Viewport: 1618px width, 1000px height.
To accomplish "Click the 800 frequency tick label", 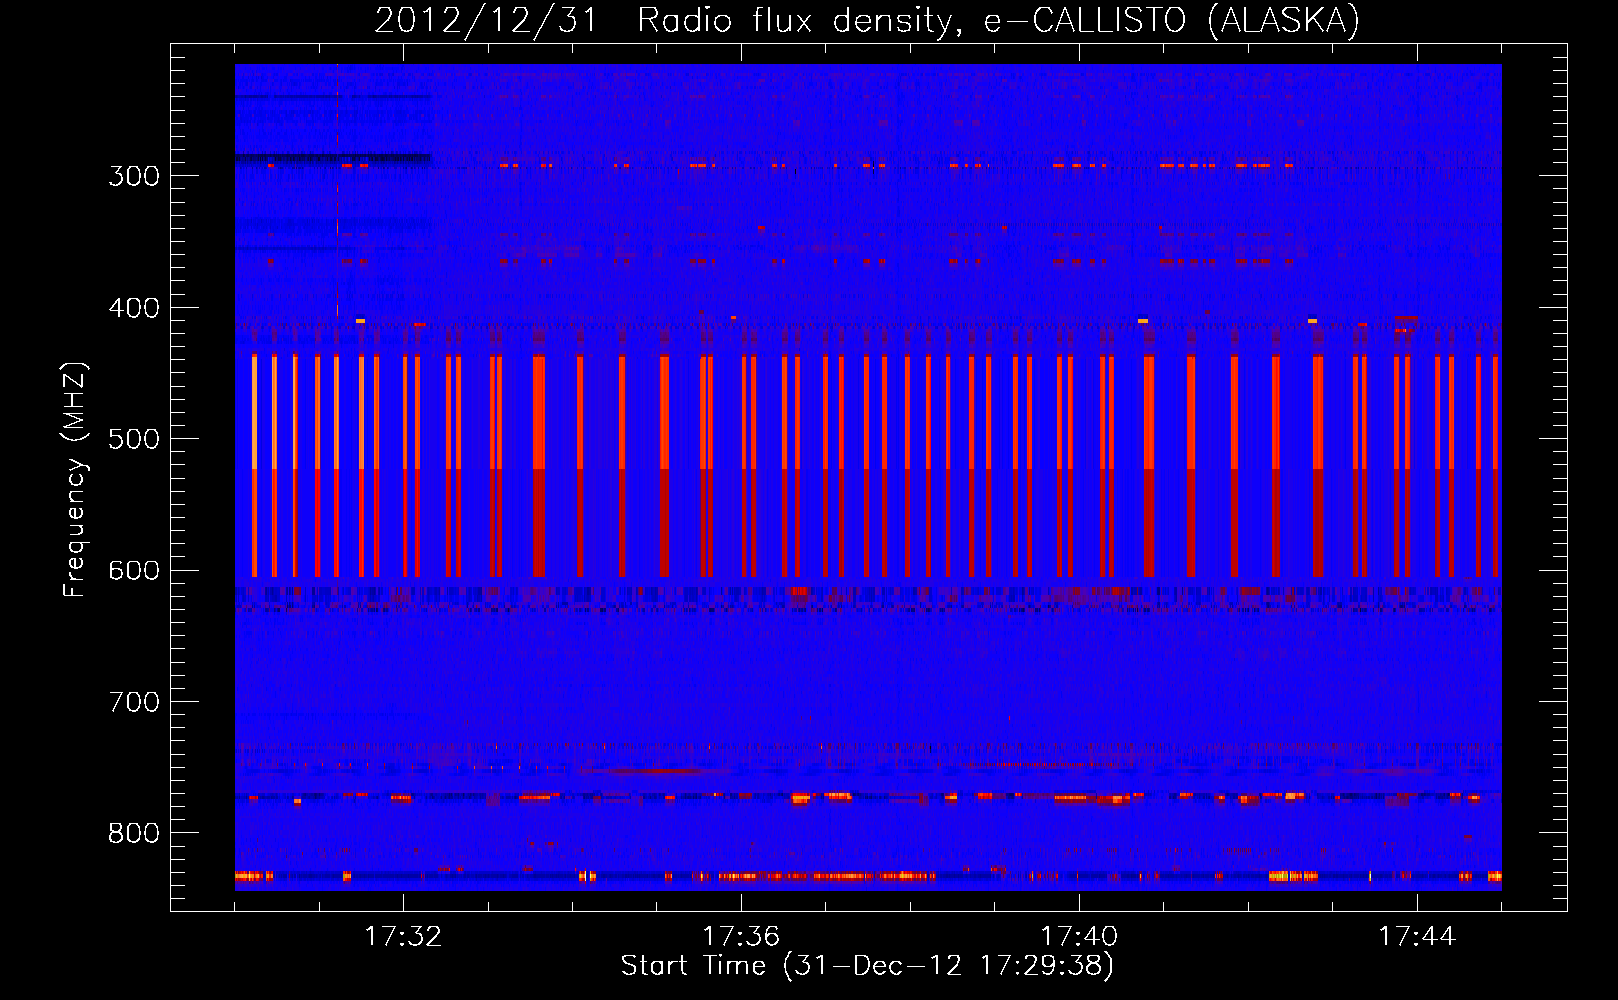I will tap(134, 834).
